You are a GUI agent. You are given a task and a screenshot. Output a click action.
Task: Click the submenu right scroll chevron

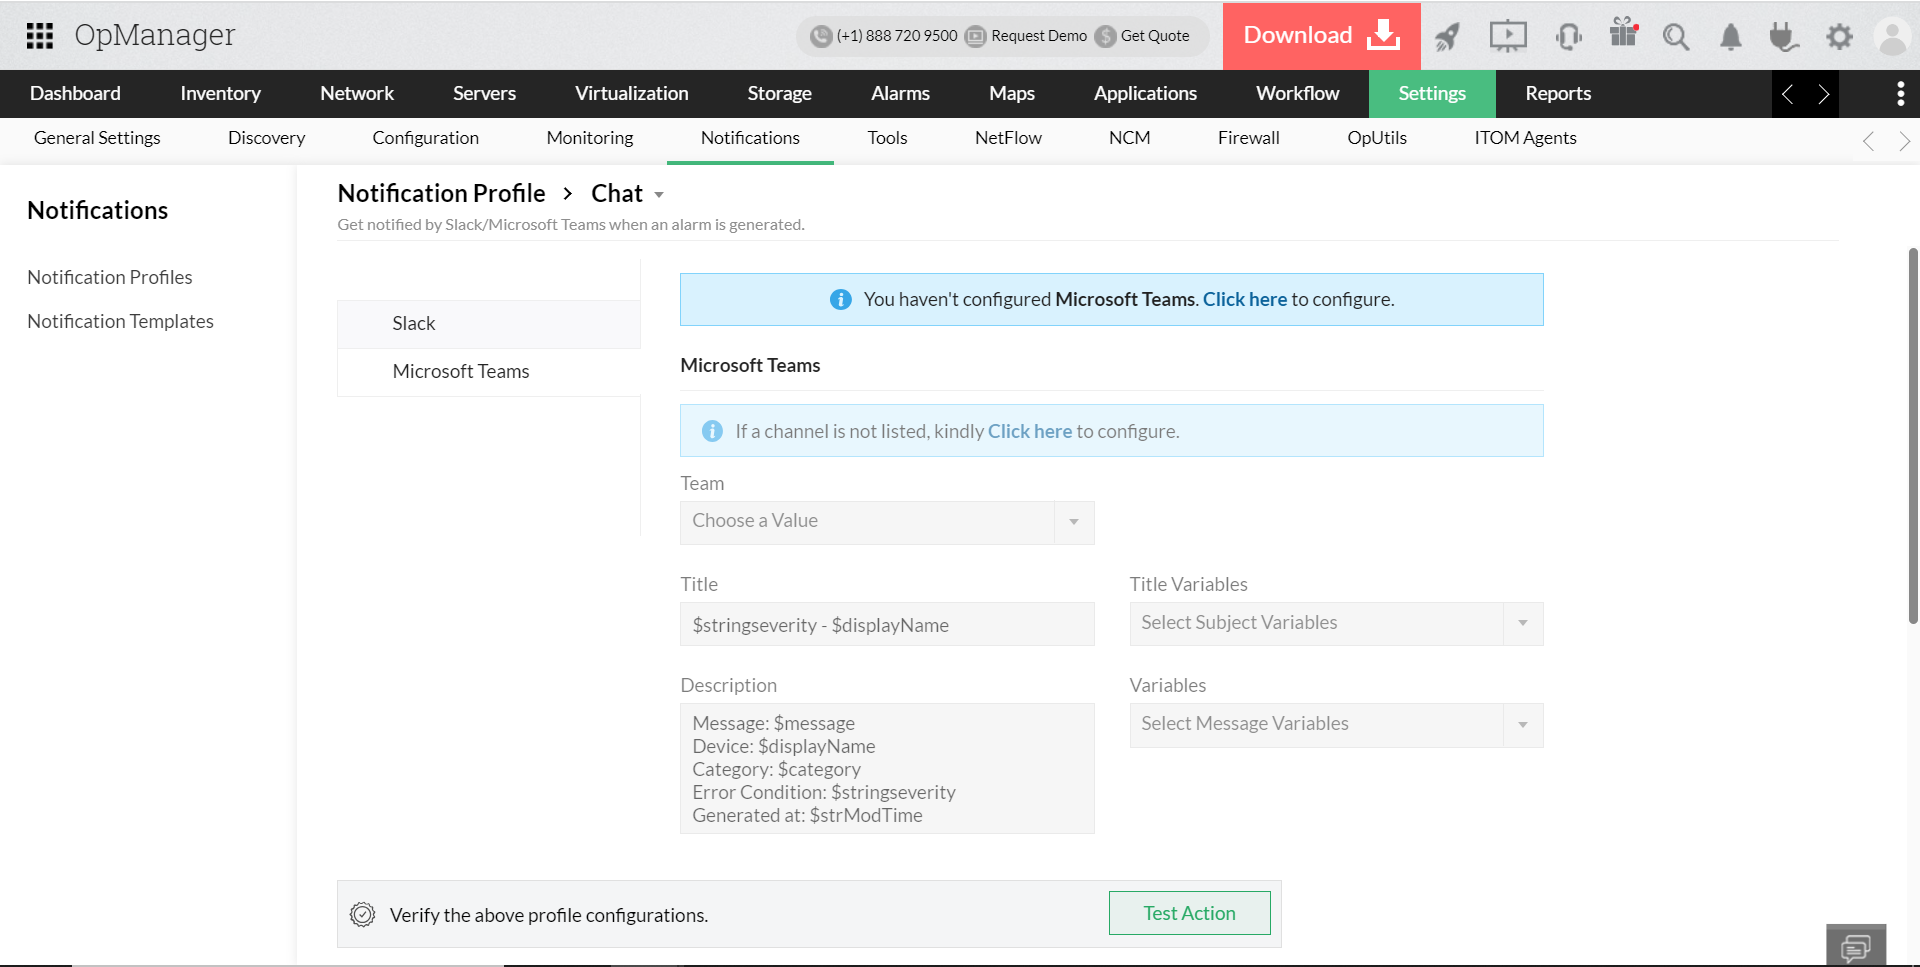1904,141
